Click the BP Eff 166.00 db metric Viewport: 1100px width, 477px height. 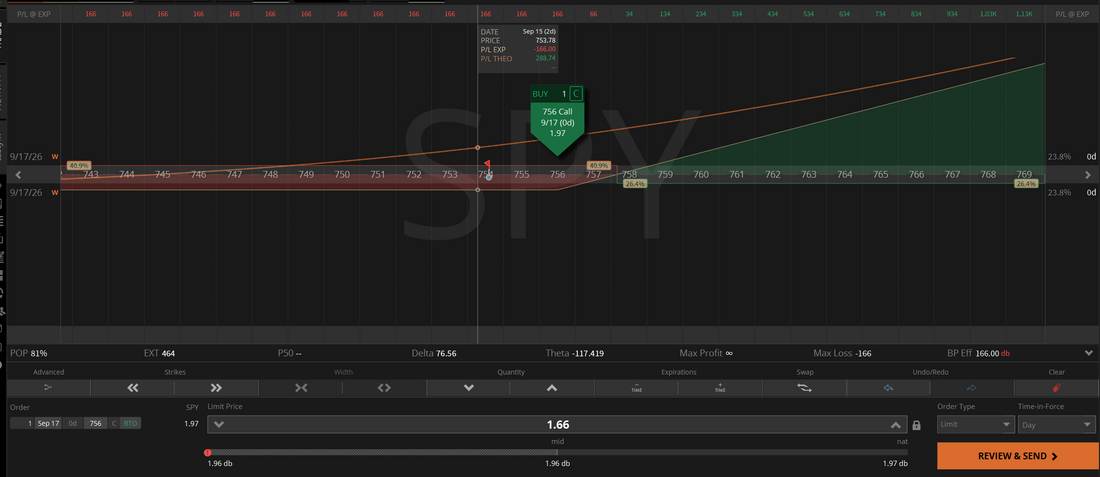click(x=979, y=353)
